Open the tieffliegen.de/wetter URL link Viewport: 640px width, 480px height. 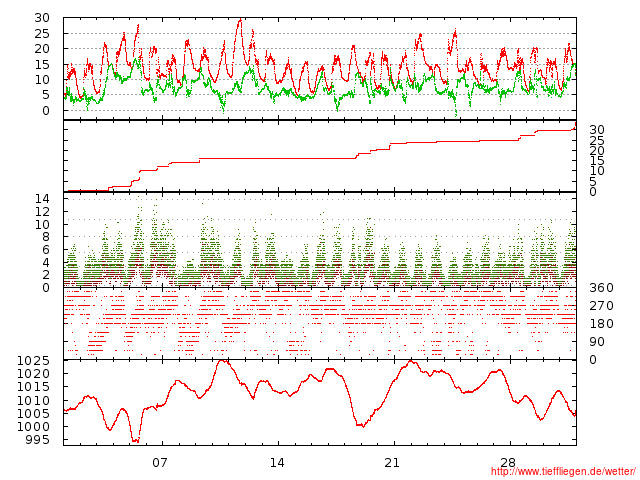click(x=563, y=472)
